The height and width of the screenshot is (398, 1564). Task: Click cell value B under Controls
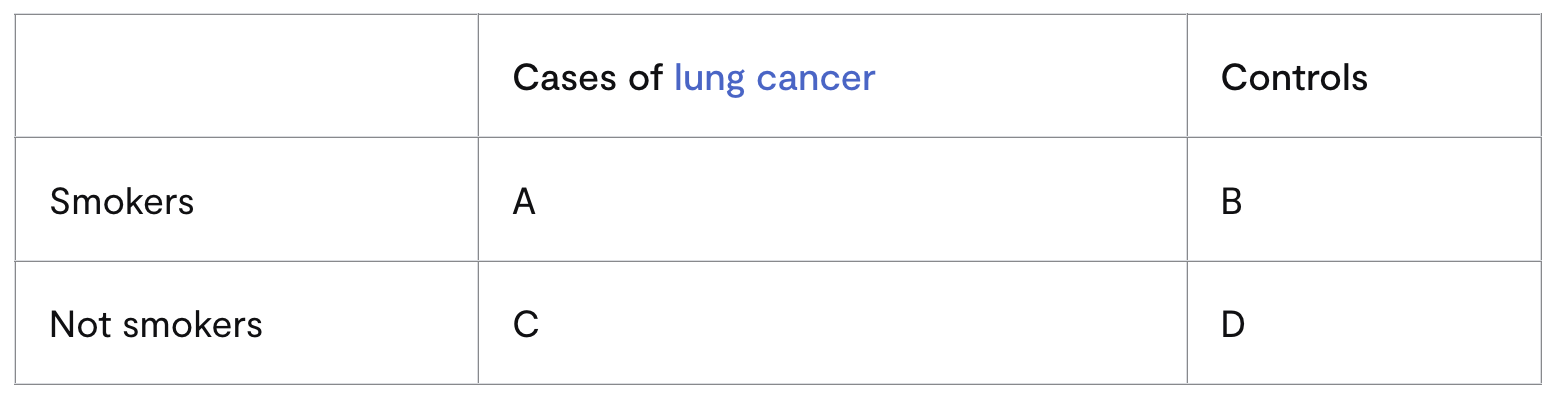pyautogui.click(x=1231, y=202)
